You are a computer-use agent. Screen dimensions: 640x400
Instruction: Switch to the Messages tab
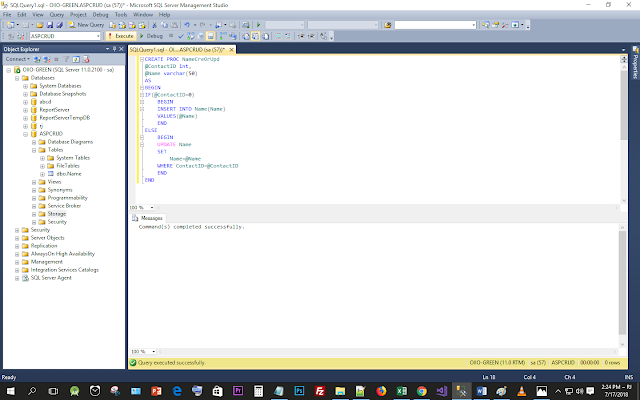point(148,218)
